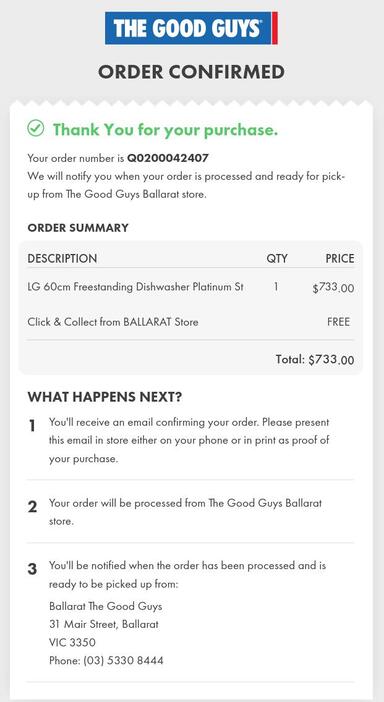Click the PRICE column header
The image size is (384, 702).
click(340, 258)
